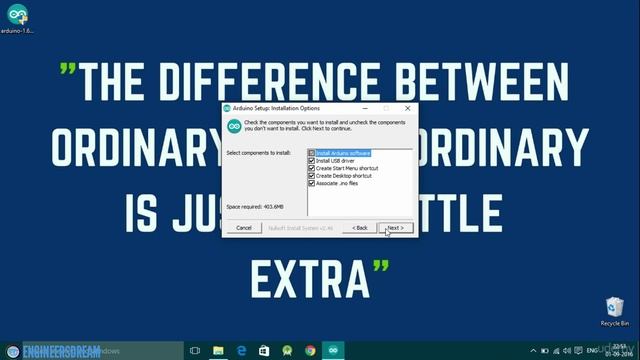Open the volume control tray icon
Image resolution: width=640 pixels, height=360 pixels.
point(567,351)
